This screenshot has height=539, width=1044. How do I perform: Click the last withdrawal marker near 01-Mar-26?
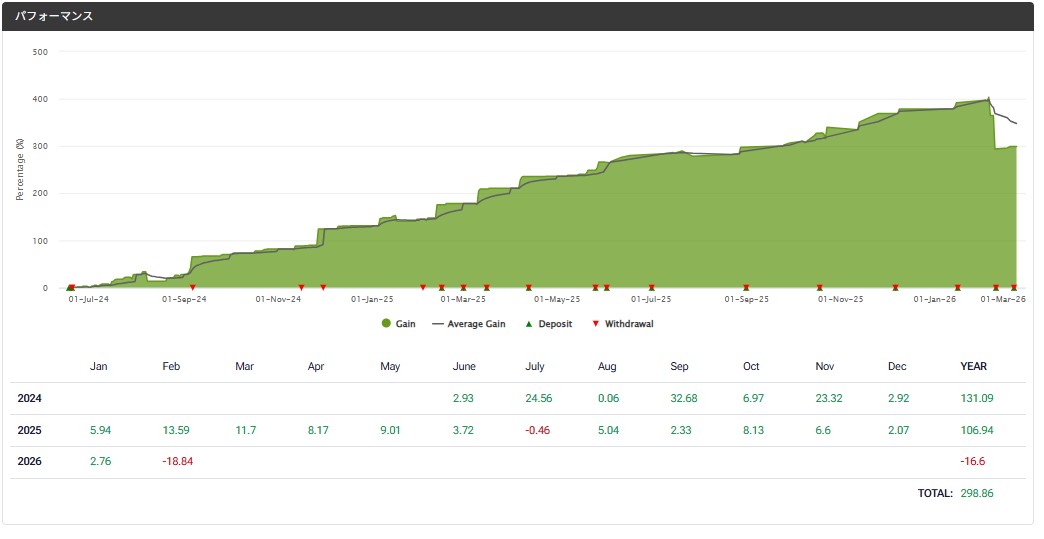(1013, 287)
